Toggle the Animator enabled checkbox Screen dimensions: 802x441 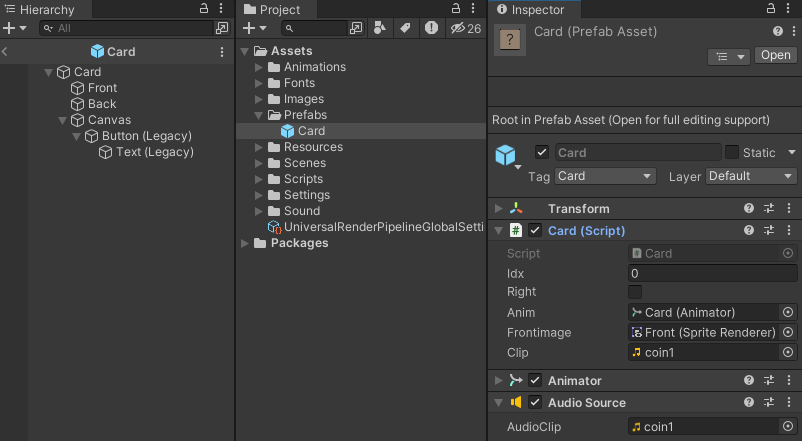click(x=535, y=381)
